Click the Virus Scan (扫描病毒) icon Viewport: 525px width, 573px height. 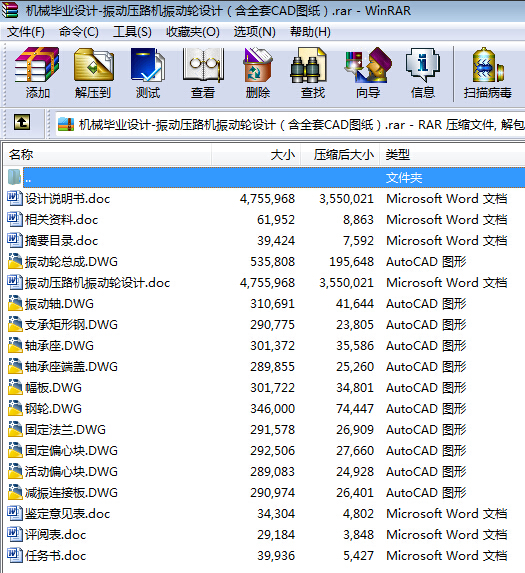click(488, 65)
